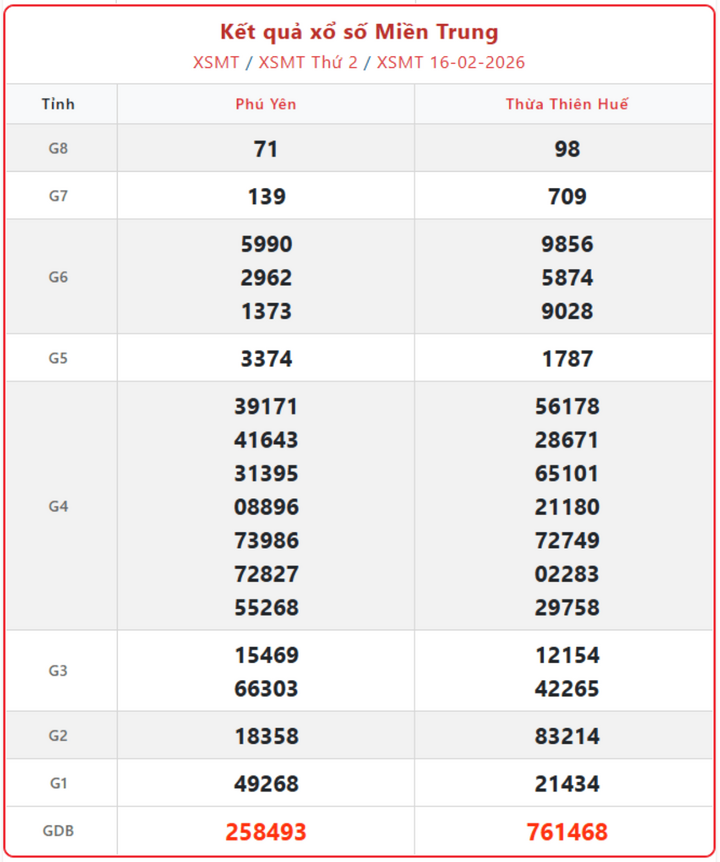720x862 pixels.
Task: Open the XSMT 16-02-2026 link
Action: [x=451, y=62]
